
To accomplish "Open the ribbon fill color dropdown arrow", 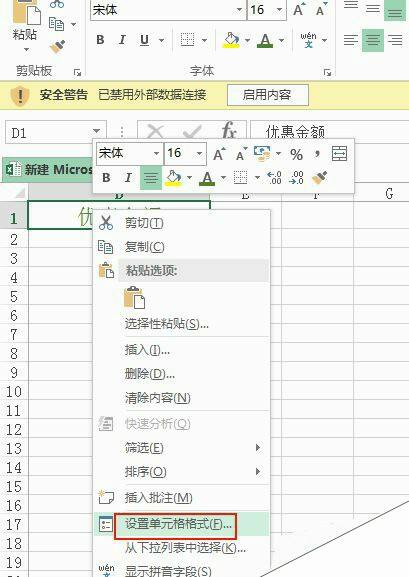I will (247, 40).
